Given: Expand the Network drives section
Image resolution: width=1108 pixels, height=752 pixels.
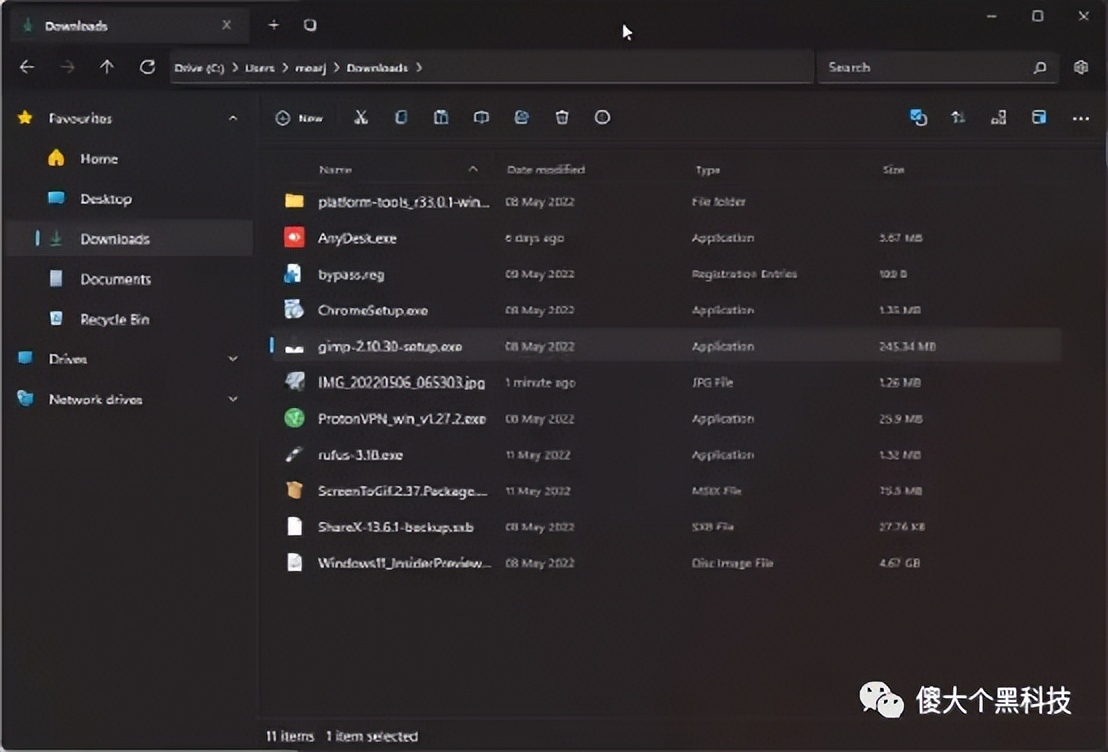Looking at the screenshot, I should tap(233, 399).
